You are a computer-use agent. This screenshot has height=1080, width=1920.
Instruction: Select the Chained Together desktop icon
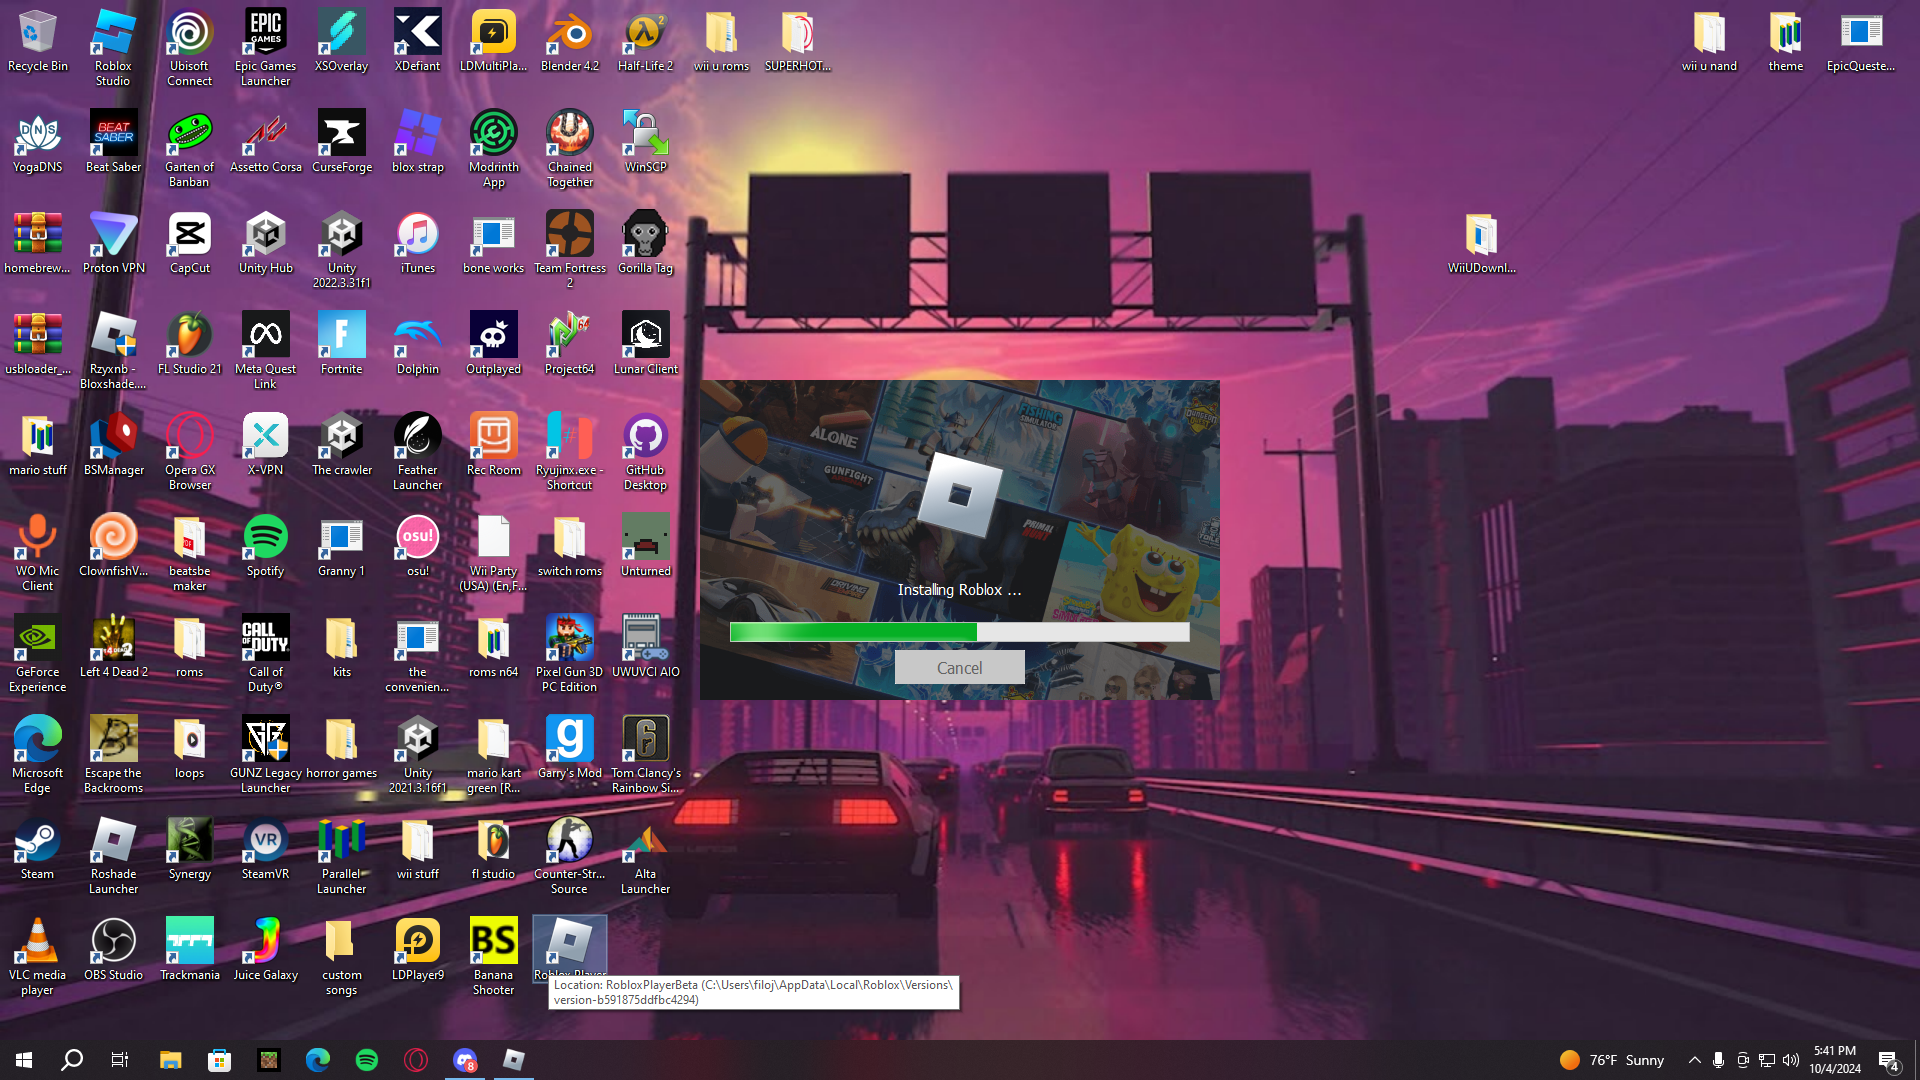[x=569, y=150]
